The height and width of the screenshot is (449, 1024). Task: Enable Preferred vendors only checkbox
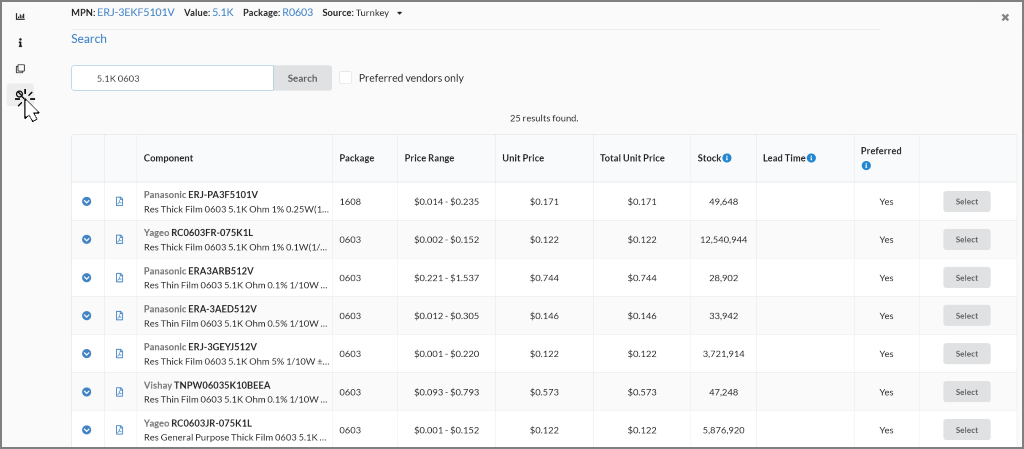click(346, 78)
